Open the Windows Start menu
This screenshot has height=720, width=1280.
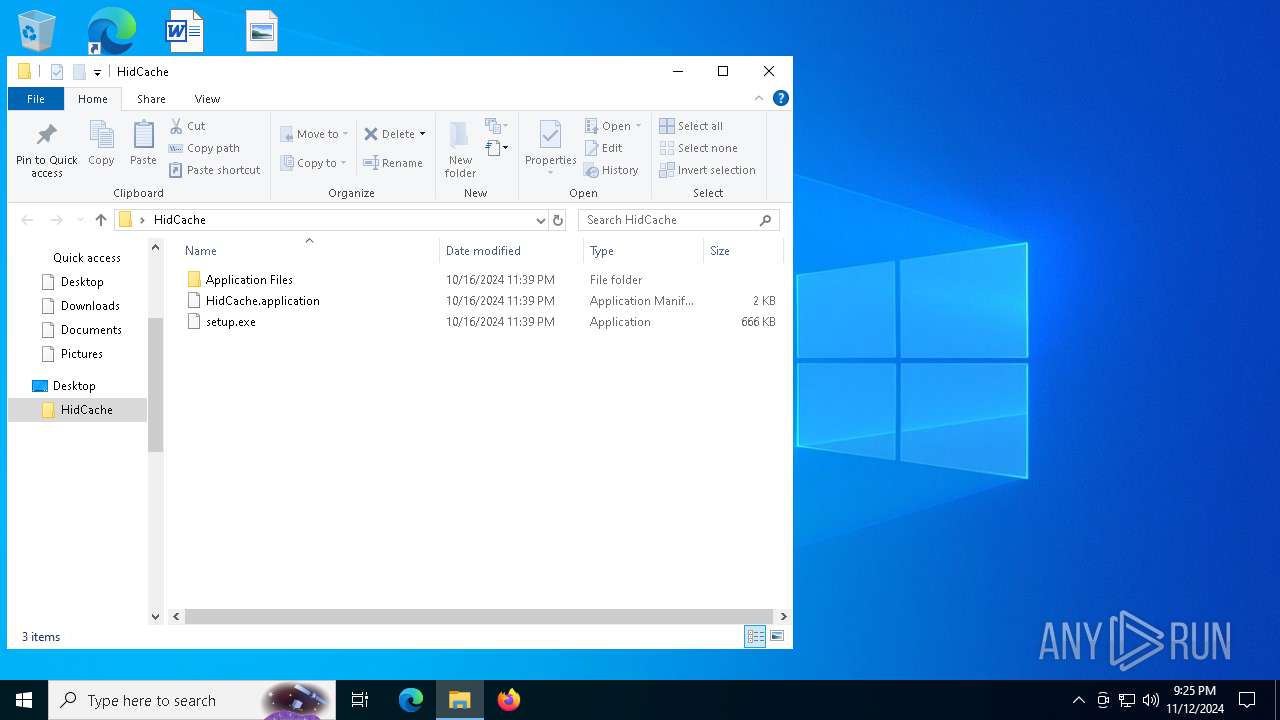pos(24,700)
